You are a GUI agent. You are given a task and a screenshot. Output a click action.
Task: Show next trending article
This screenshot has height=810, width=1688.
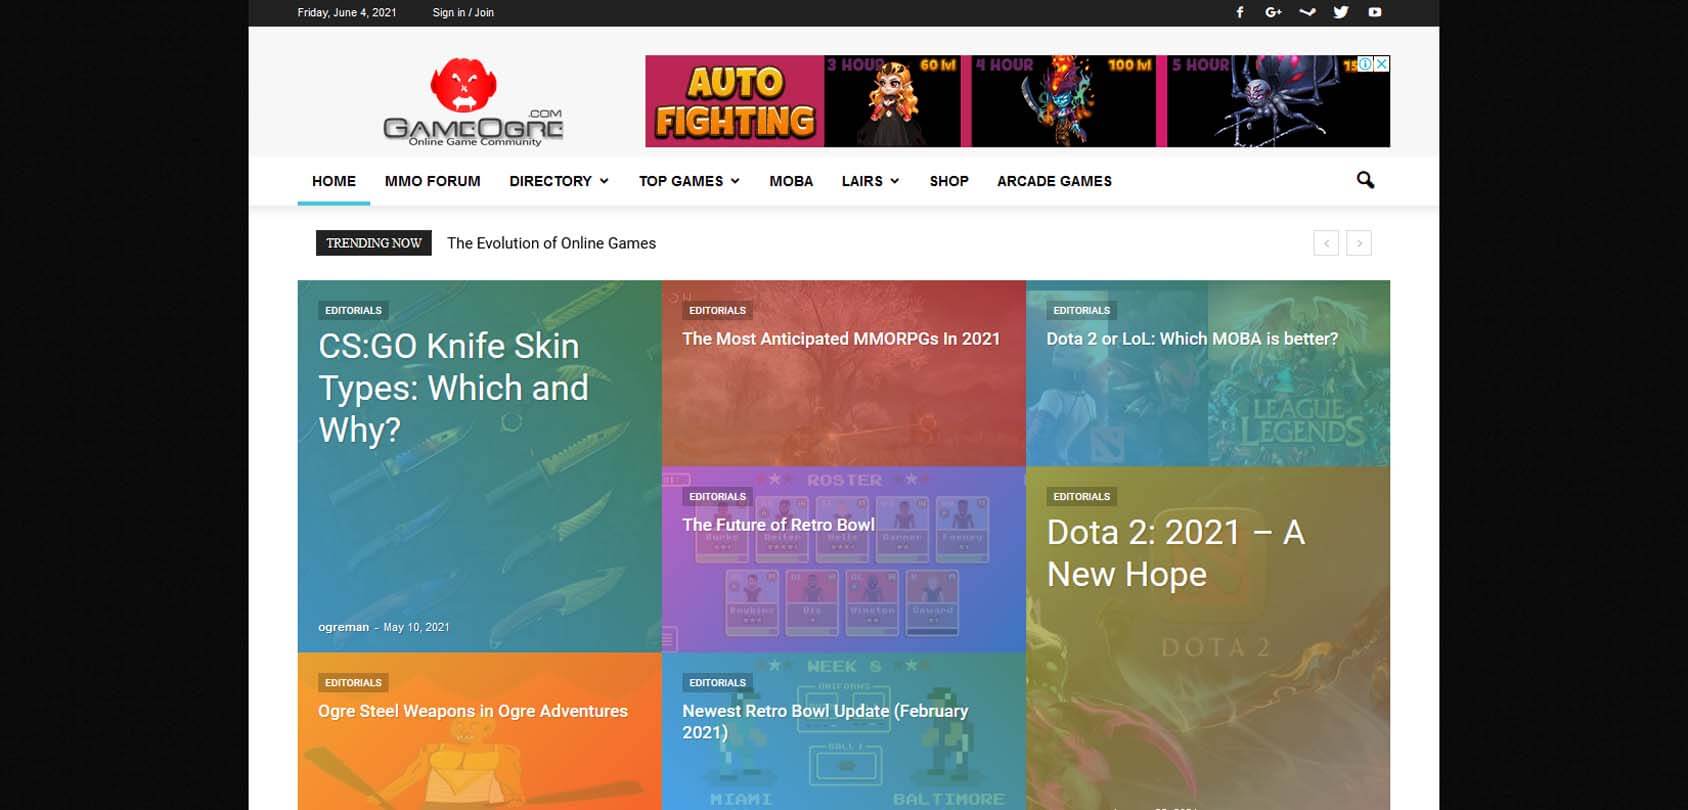pyautogui.click(x=1359, y=243)
